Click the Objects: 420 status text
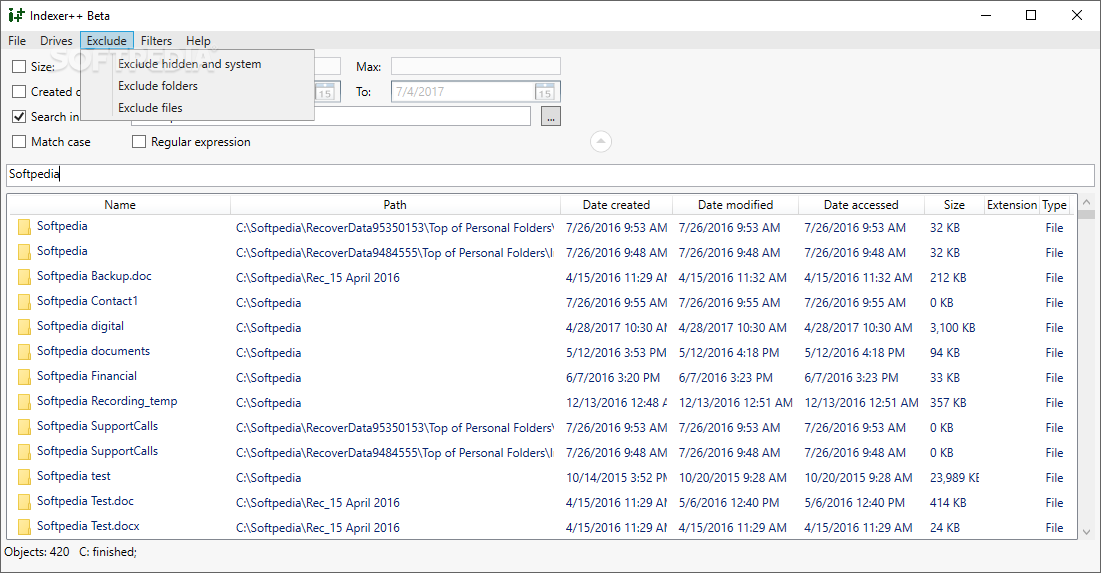Screen dimensions: 1101x573 point(37,552)
